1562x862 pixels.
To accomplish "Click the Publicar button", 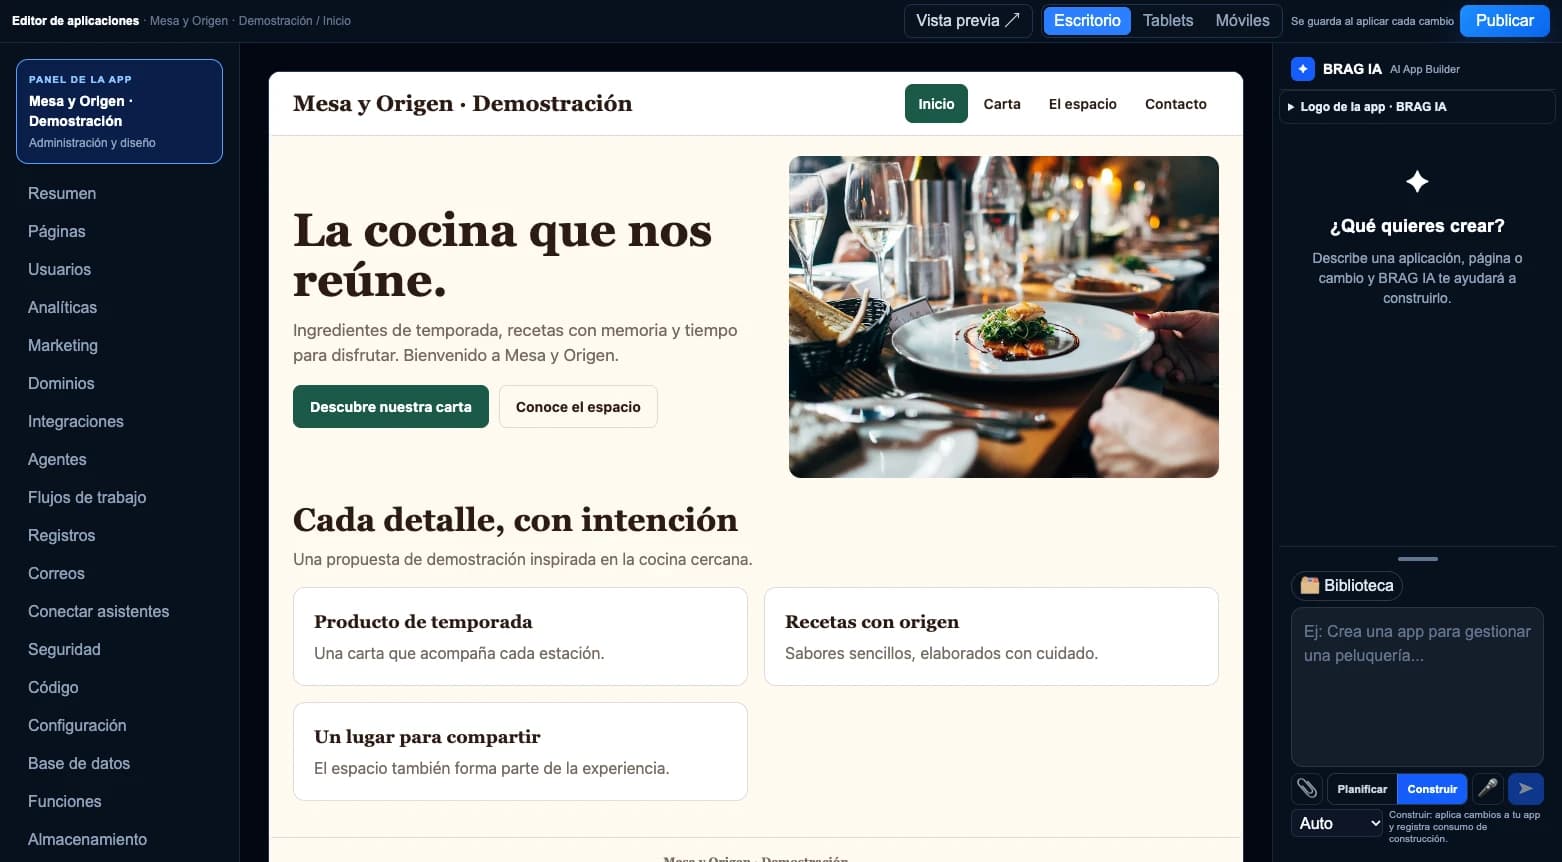I will tap(1504, 21).
